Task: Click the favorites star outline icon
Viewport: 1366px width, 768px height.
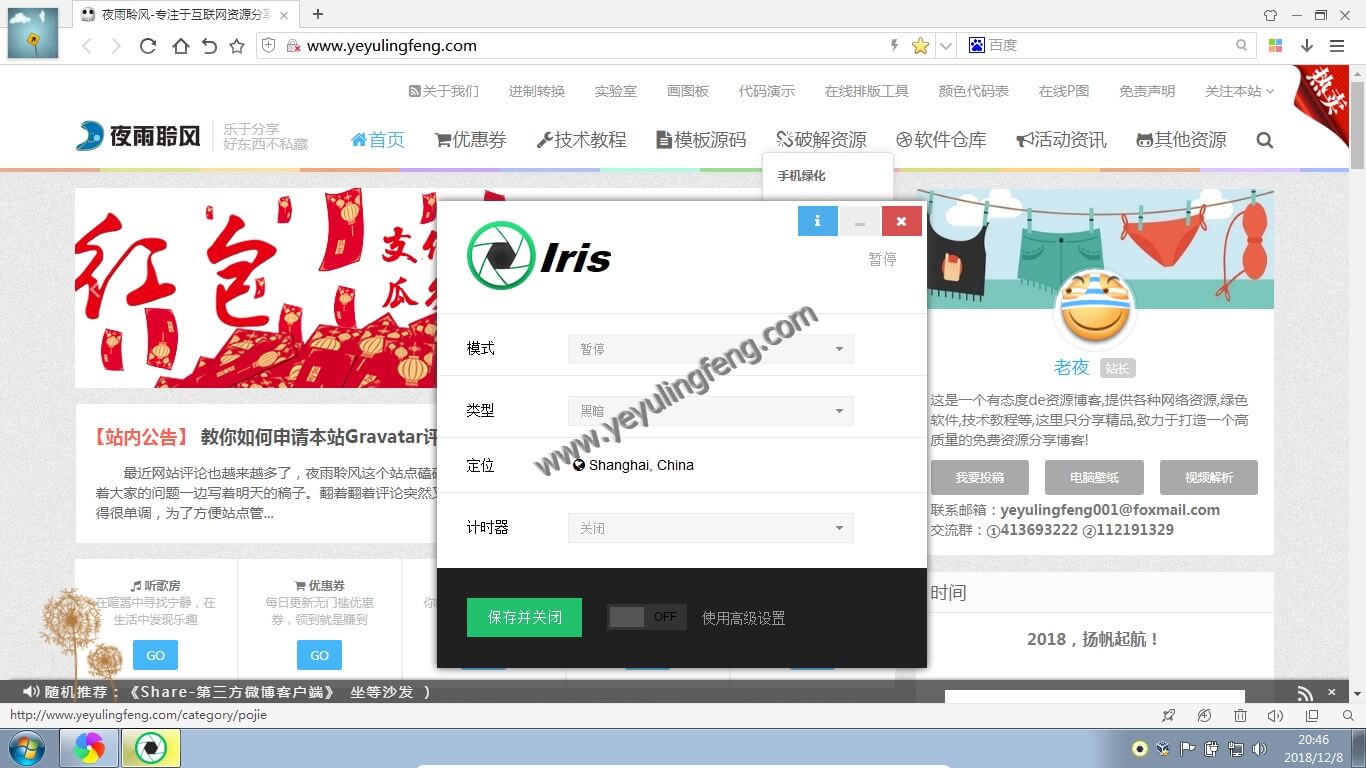Action: tap(237, 46)
